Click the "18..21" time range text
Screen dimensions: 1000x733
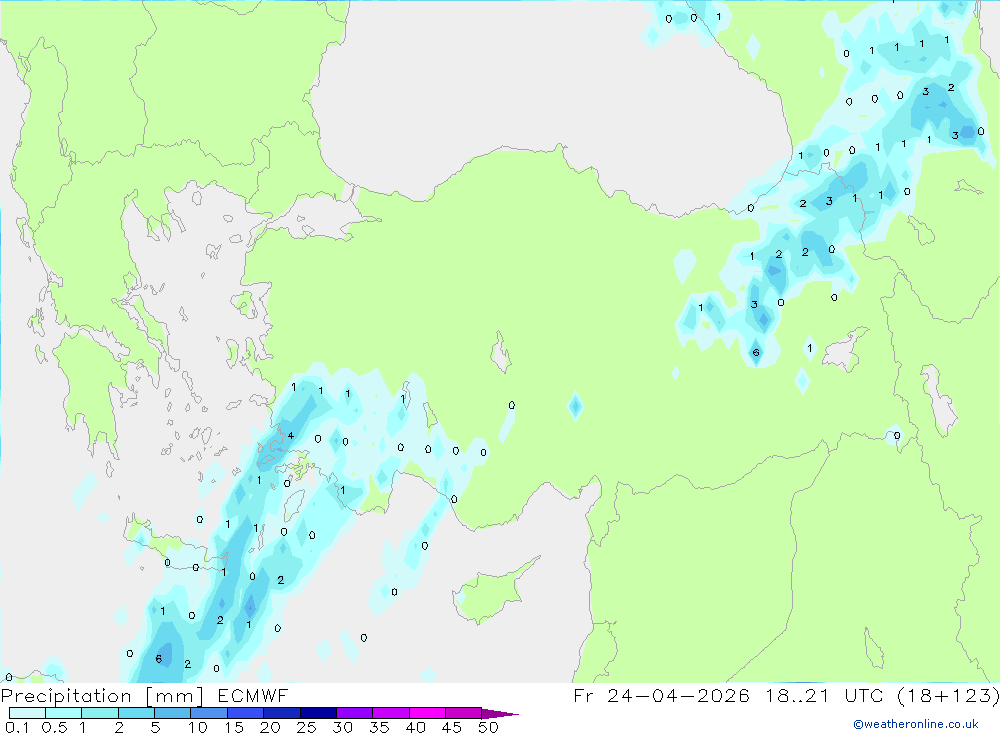point(797,695)
